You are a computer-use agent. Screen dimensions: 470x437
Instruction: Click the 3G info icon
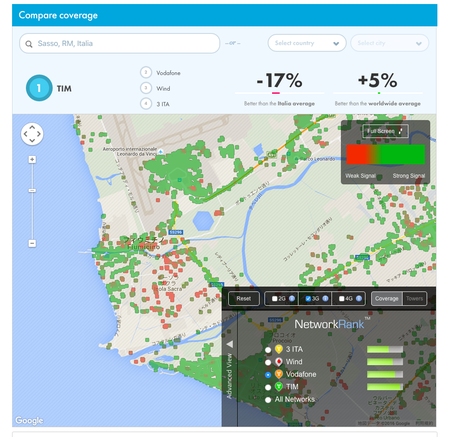pyautogui.click(x=325, y=299)
